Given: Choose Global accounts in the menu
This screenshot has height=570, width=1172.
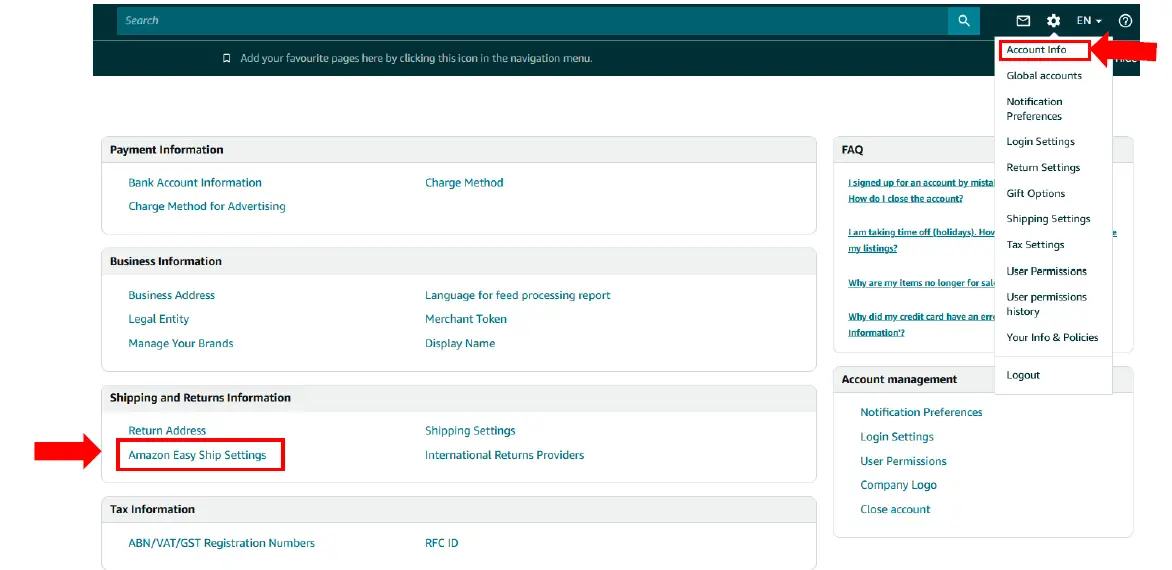Looking at the screenshot, I should (x=1044, y=76).
